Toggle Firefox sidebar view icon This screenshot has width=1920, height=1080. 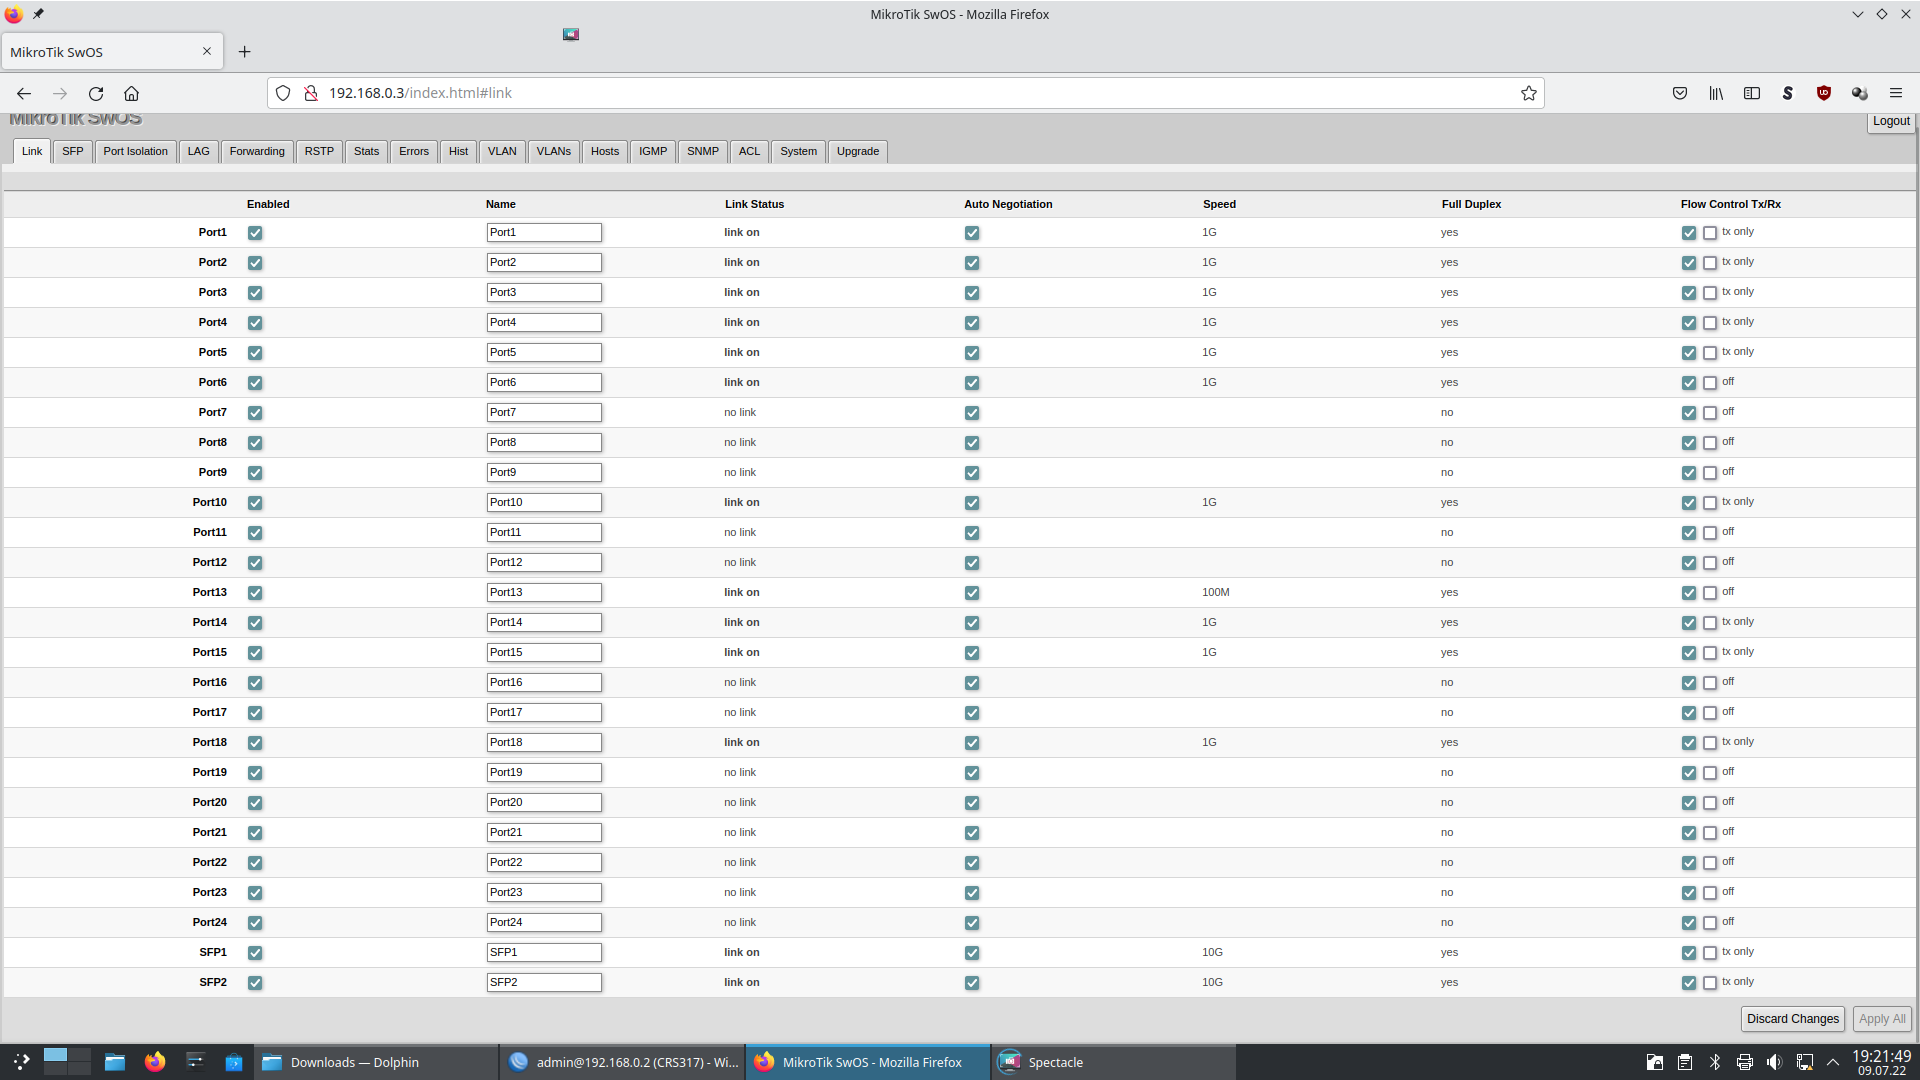(x=1752, y=93)
